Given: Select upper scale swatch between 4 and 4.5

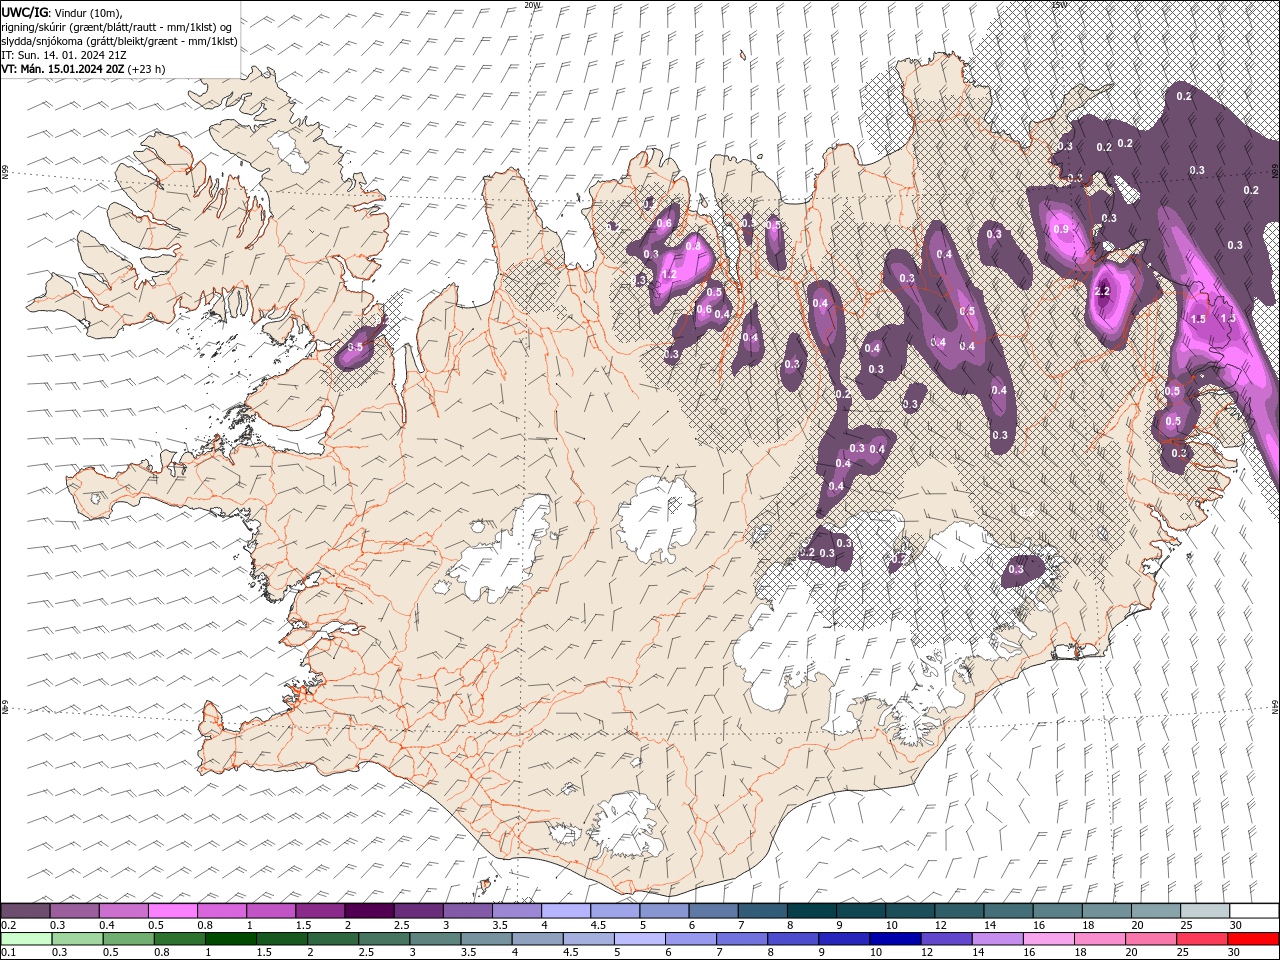Looking at the screenshot, I should pos(566,911).
